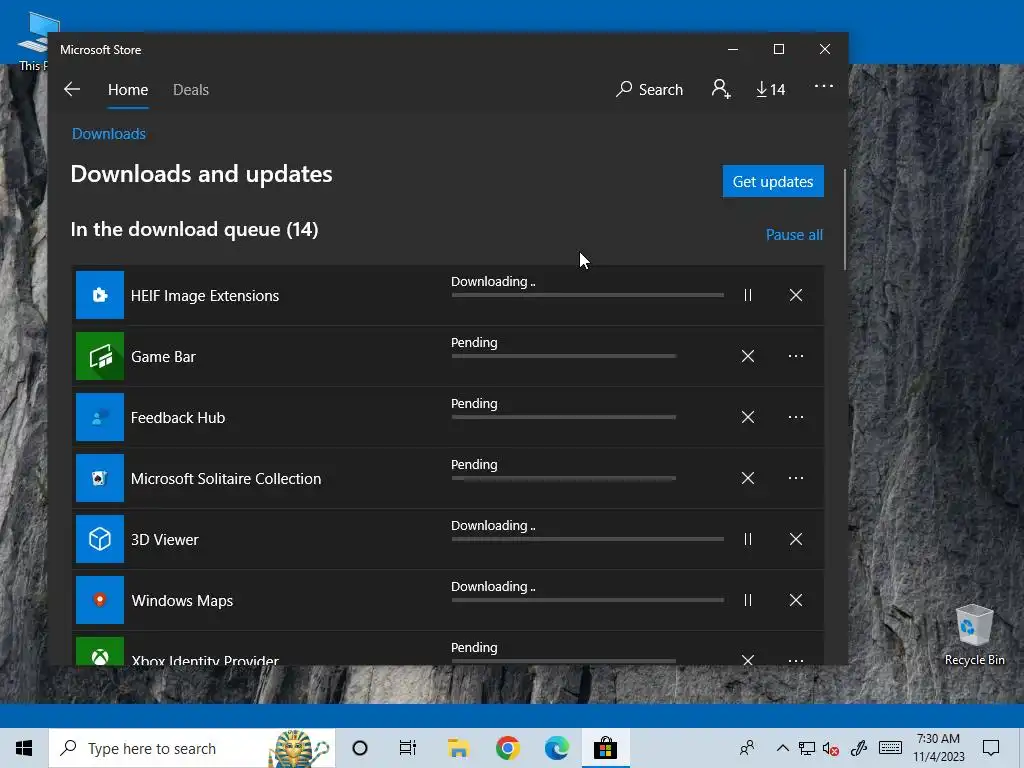The image size is (1024, 768).
Task: Click the Store window vertical scrollbar
Action: [x=844, y=219]
